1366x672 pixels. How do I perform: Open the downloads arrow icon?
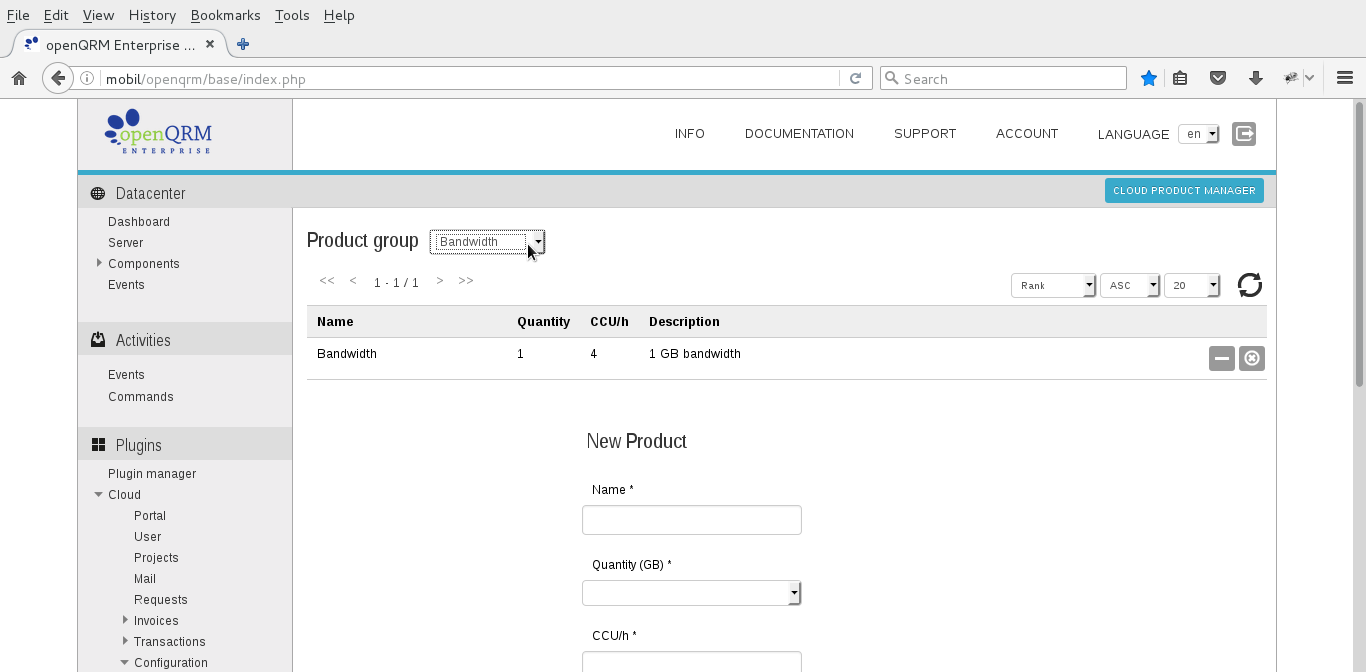[1256, 78]
